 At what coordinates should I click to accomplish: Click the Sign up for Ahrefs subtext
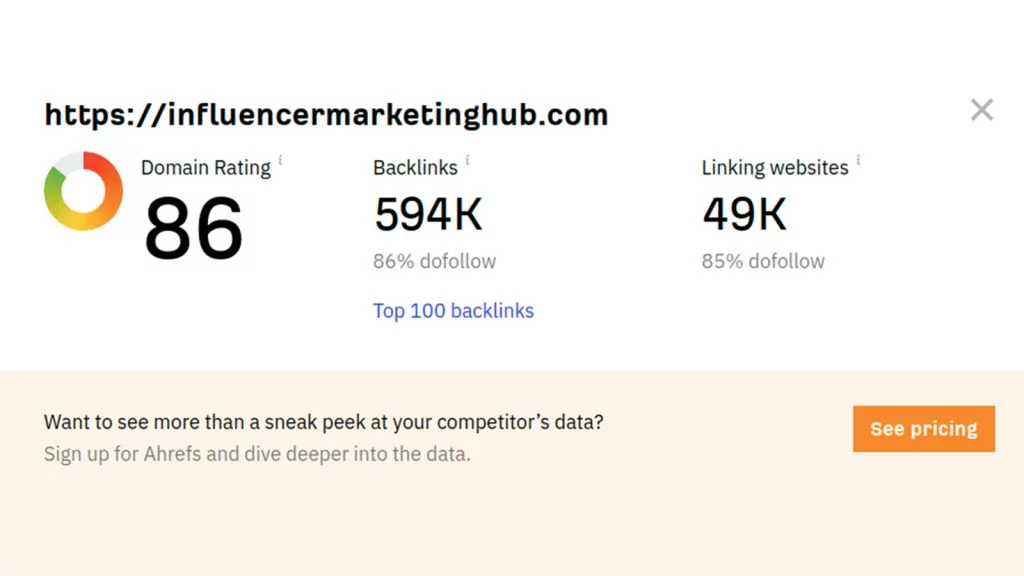click(257, 454)
